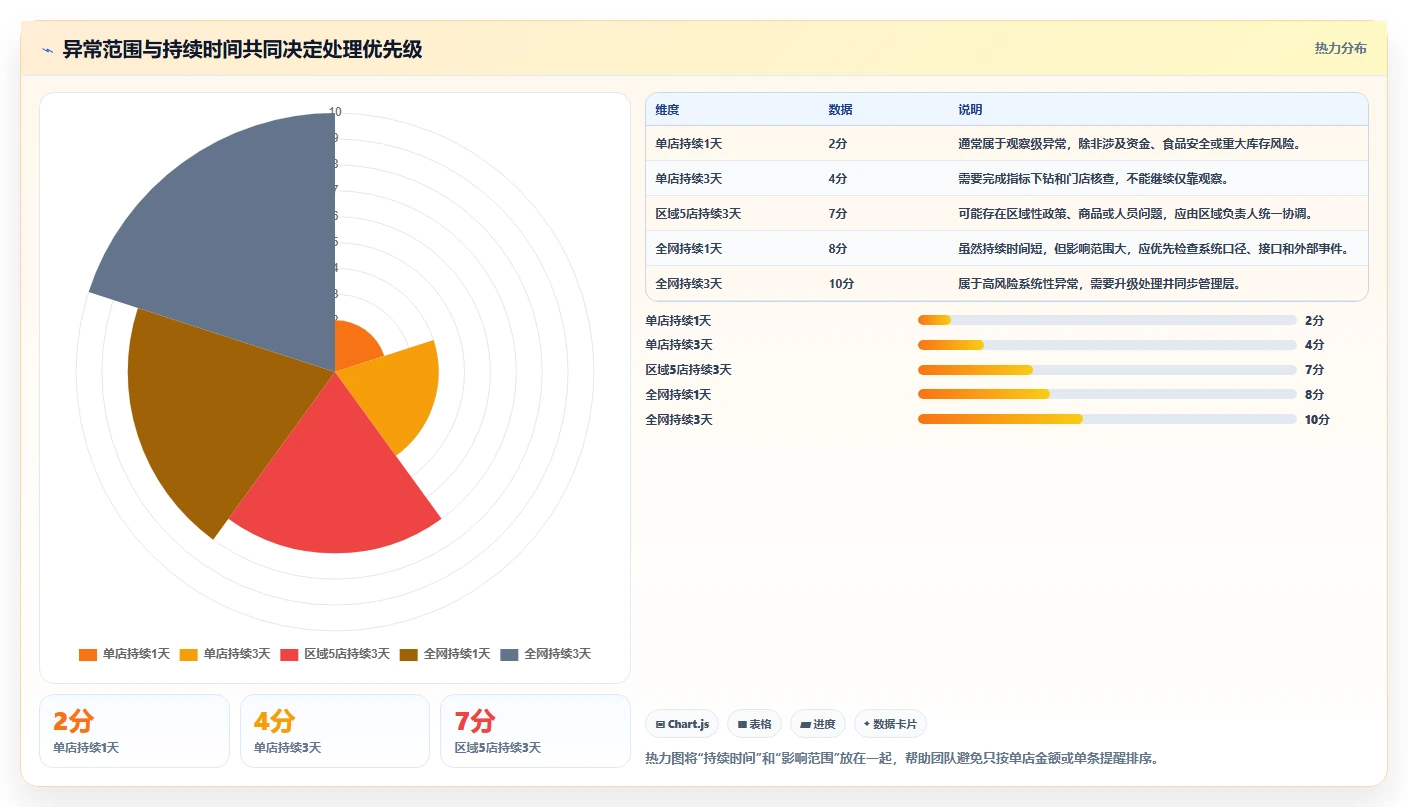Image resolution: width=1408 pixels, height=807 pixels.
Task: Click the 10分 cell in the table
Action: click(x=841, y=284)
